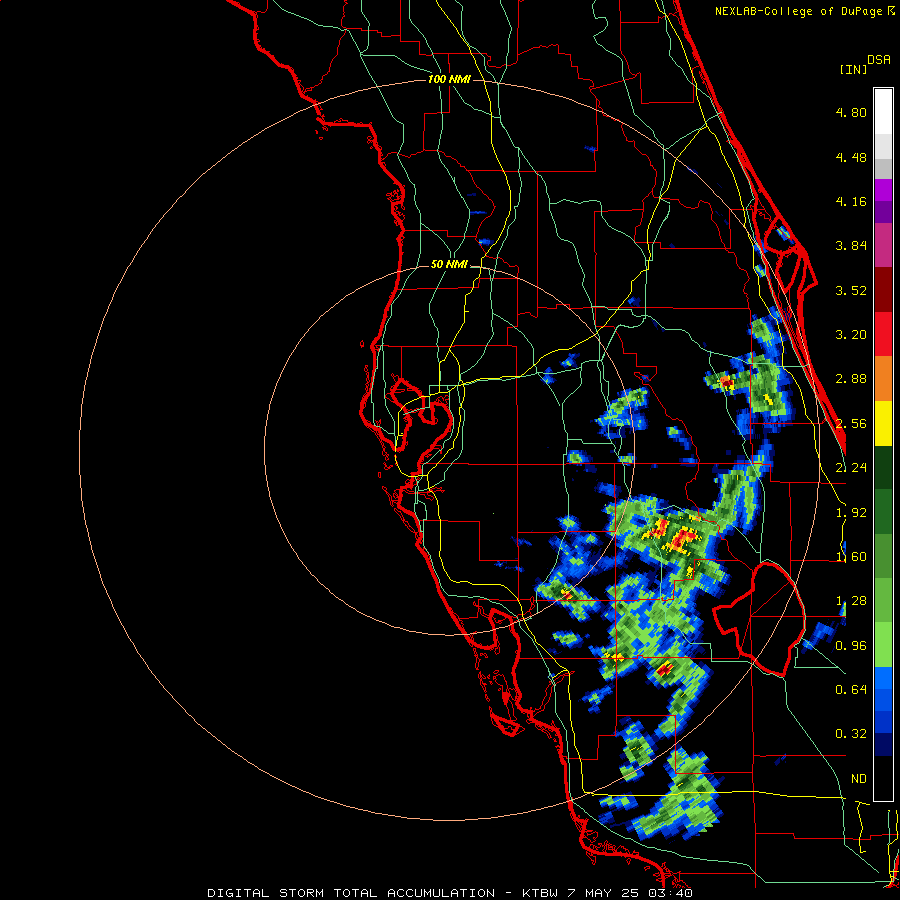This screenshot has width=900, height=900.
Task: Pick the orange legend swatch
Action: tap(883, 378)
